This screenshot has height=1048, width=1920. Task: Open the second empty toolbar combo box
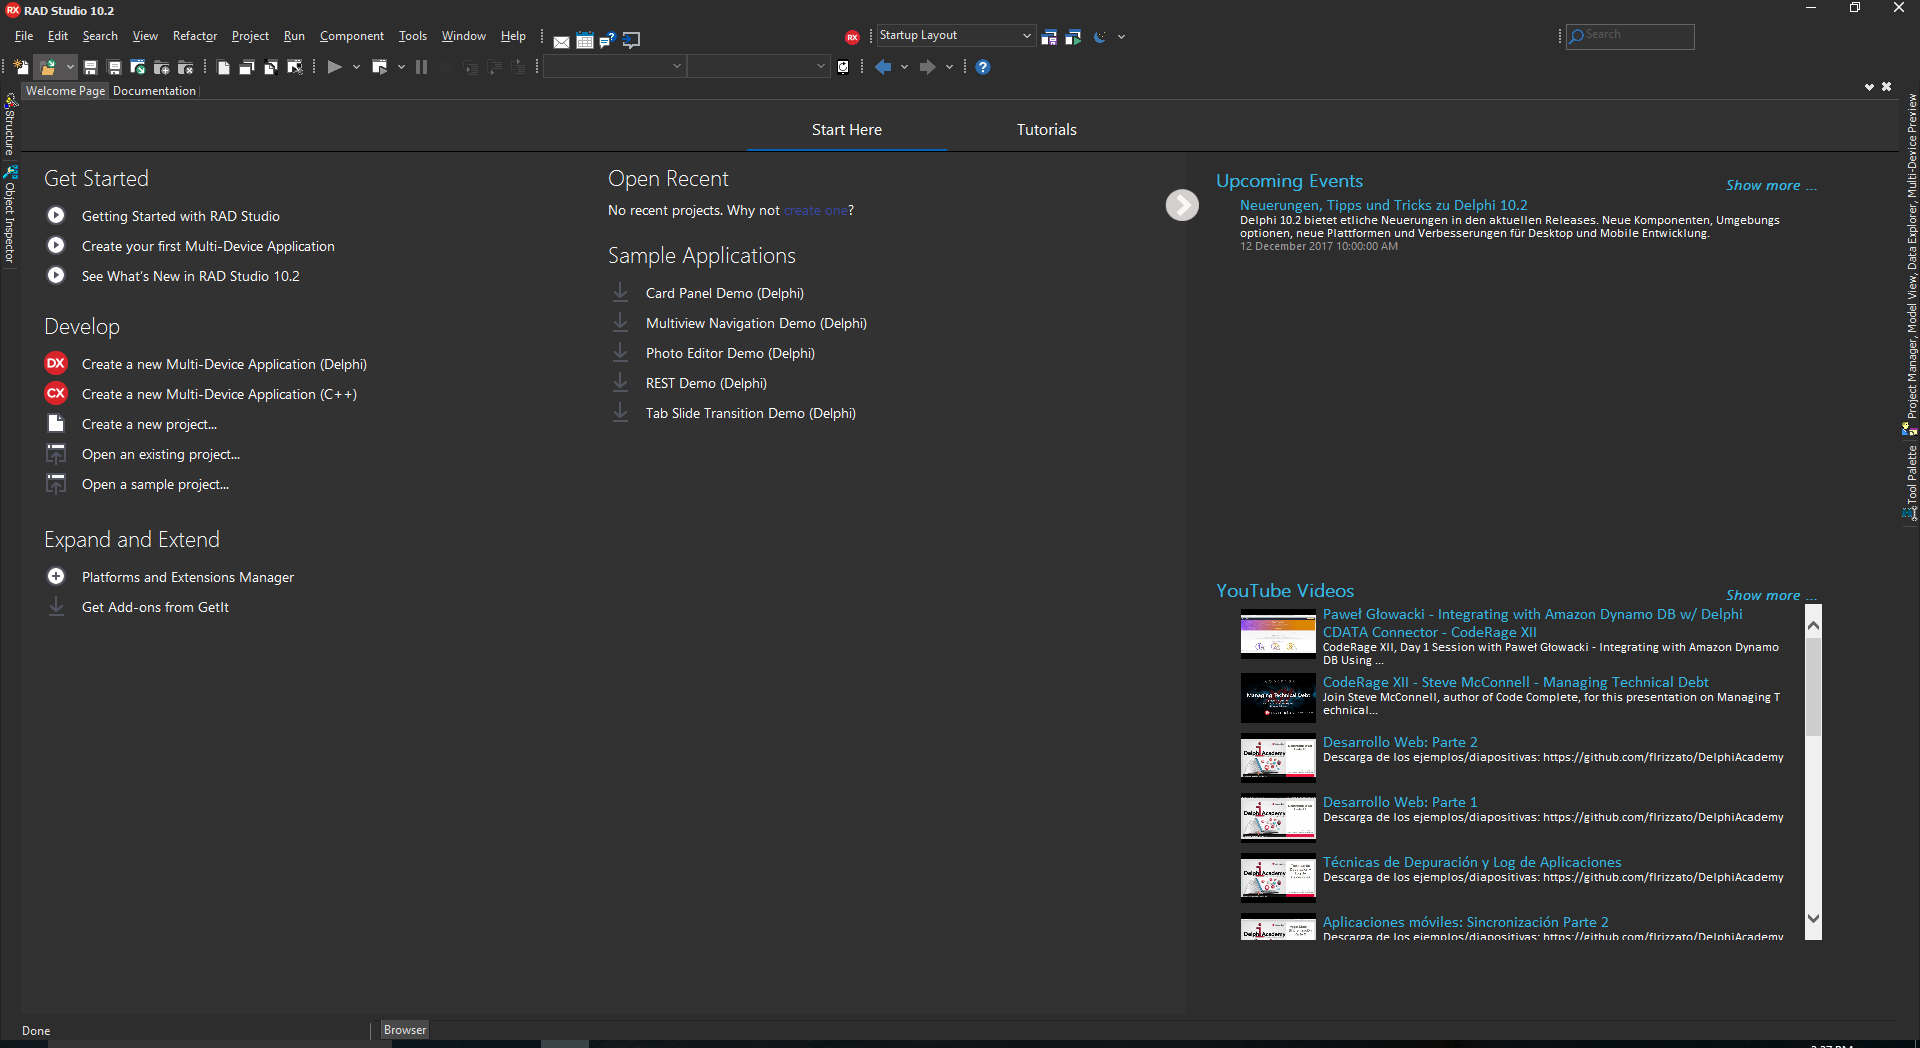point(759,67)
